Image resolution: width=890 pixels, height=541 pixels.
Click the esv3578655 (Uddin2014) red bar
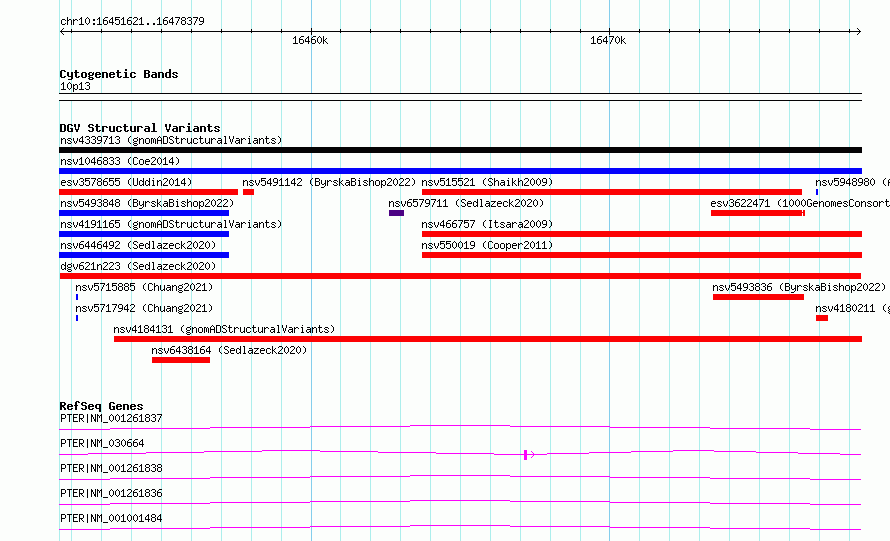(x=148, y=192)
